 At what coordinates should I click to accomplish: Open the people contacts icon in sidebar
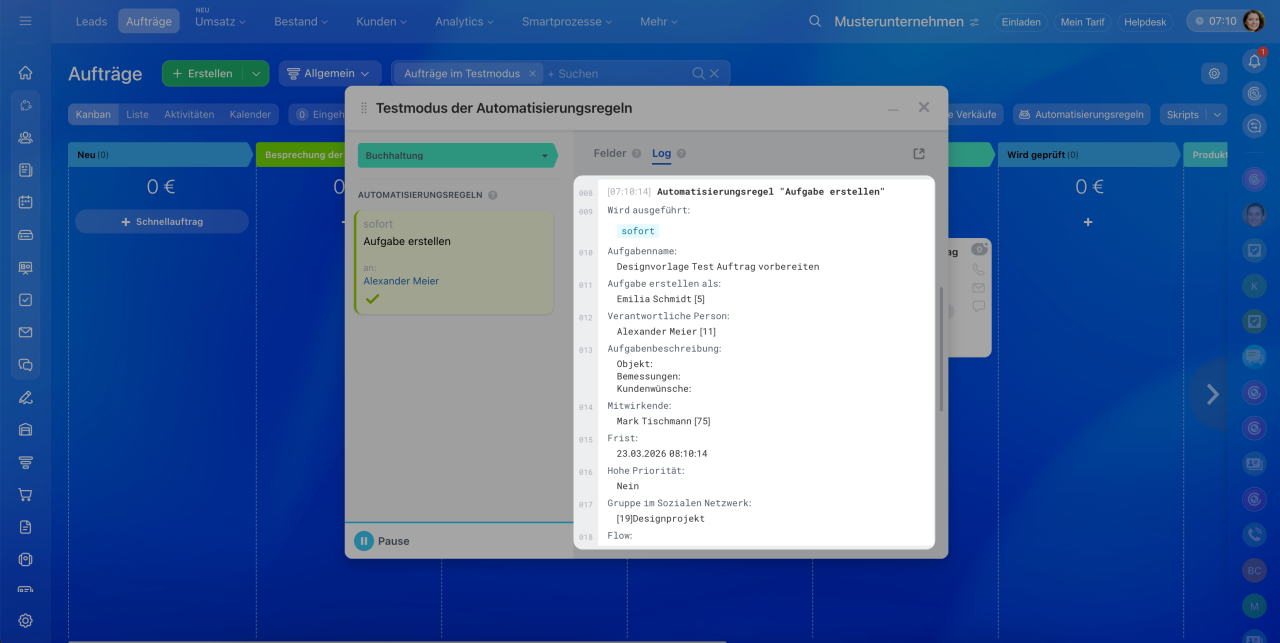[25, 138]
